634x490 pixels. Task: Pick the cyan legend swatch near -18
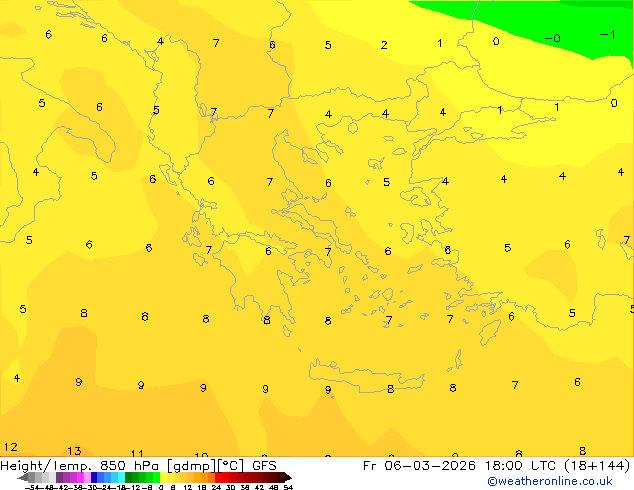tap(121, 477)
